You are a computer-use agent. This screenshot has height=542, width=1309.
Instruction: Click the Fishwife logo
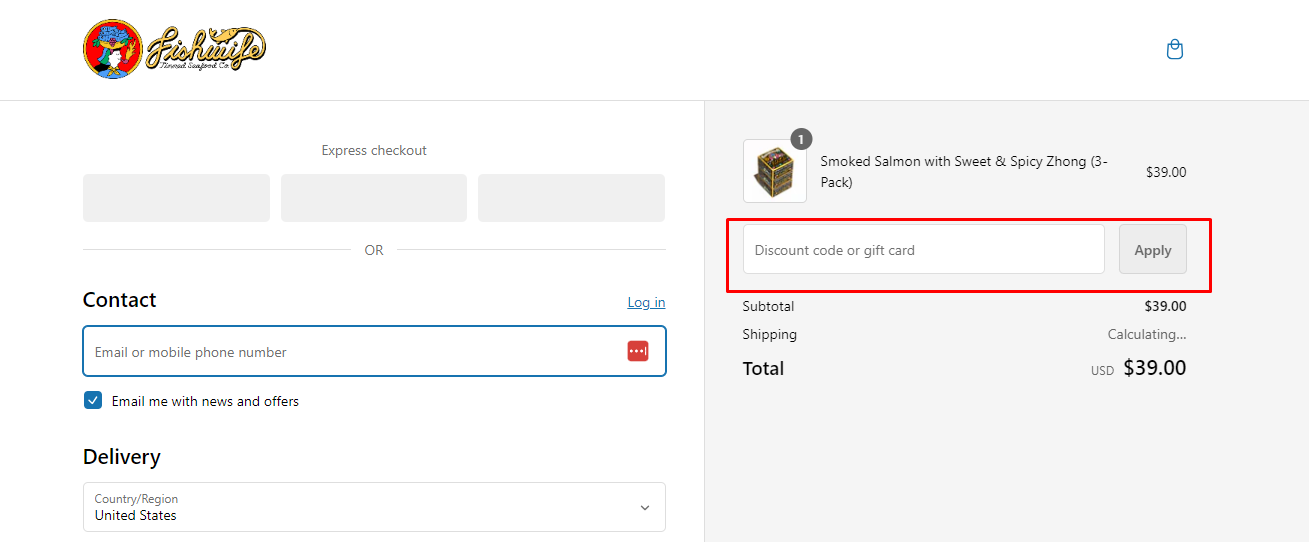pos(174,49)
